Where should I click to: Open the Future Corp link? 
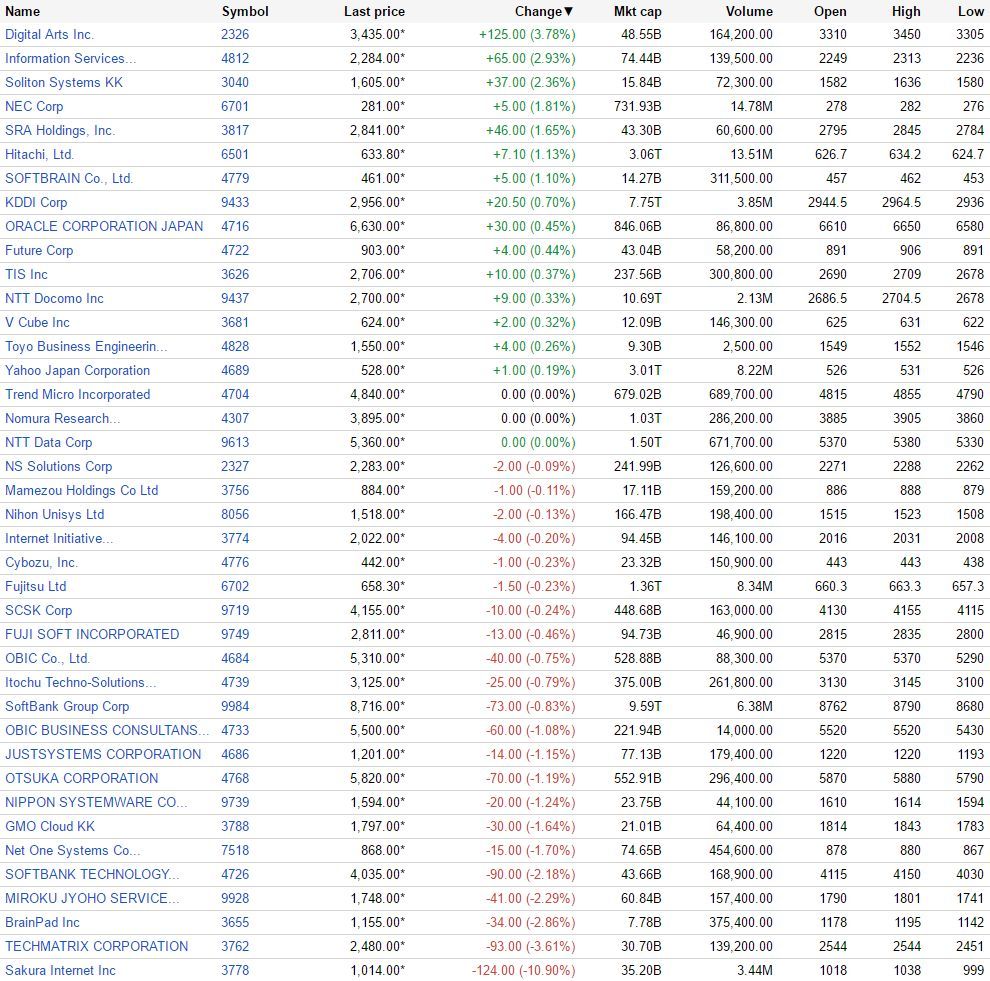(39, 250)
